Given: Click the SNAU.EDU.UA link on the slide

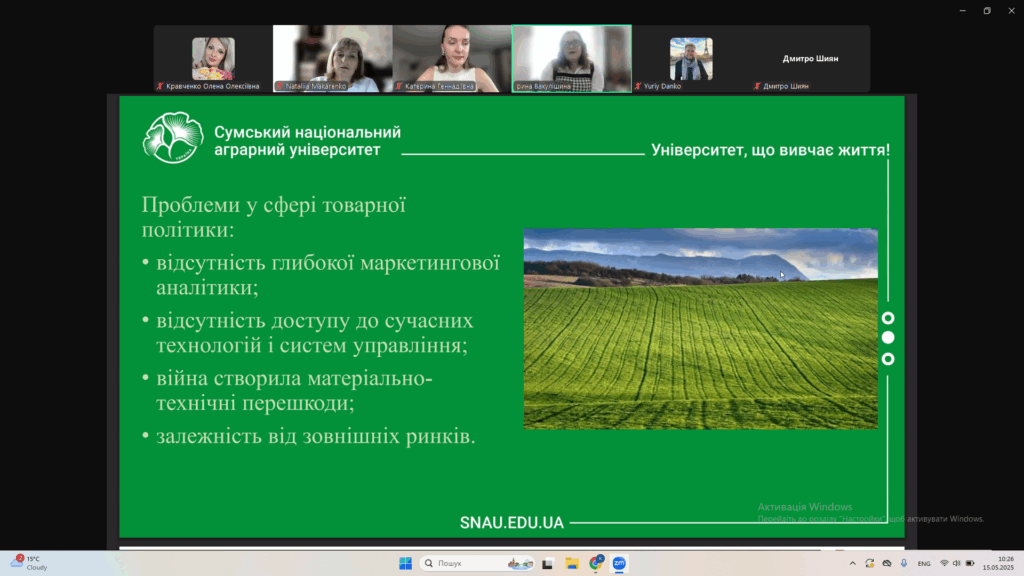Looking at the screenshot, I should (x=511, y=522).
